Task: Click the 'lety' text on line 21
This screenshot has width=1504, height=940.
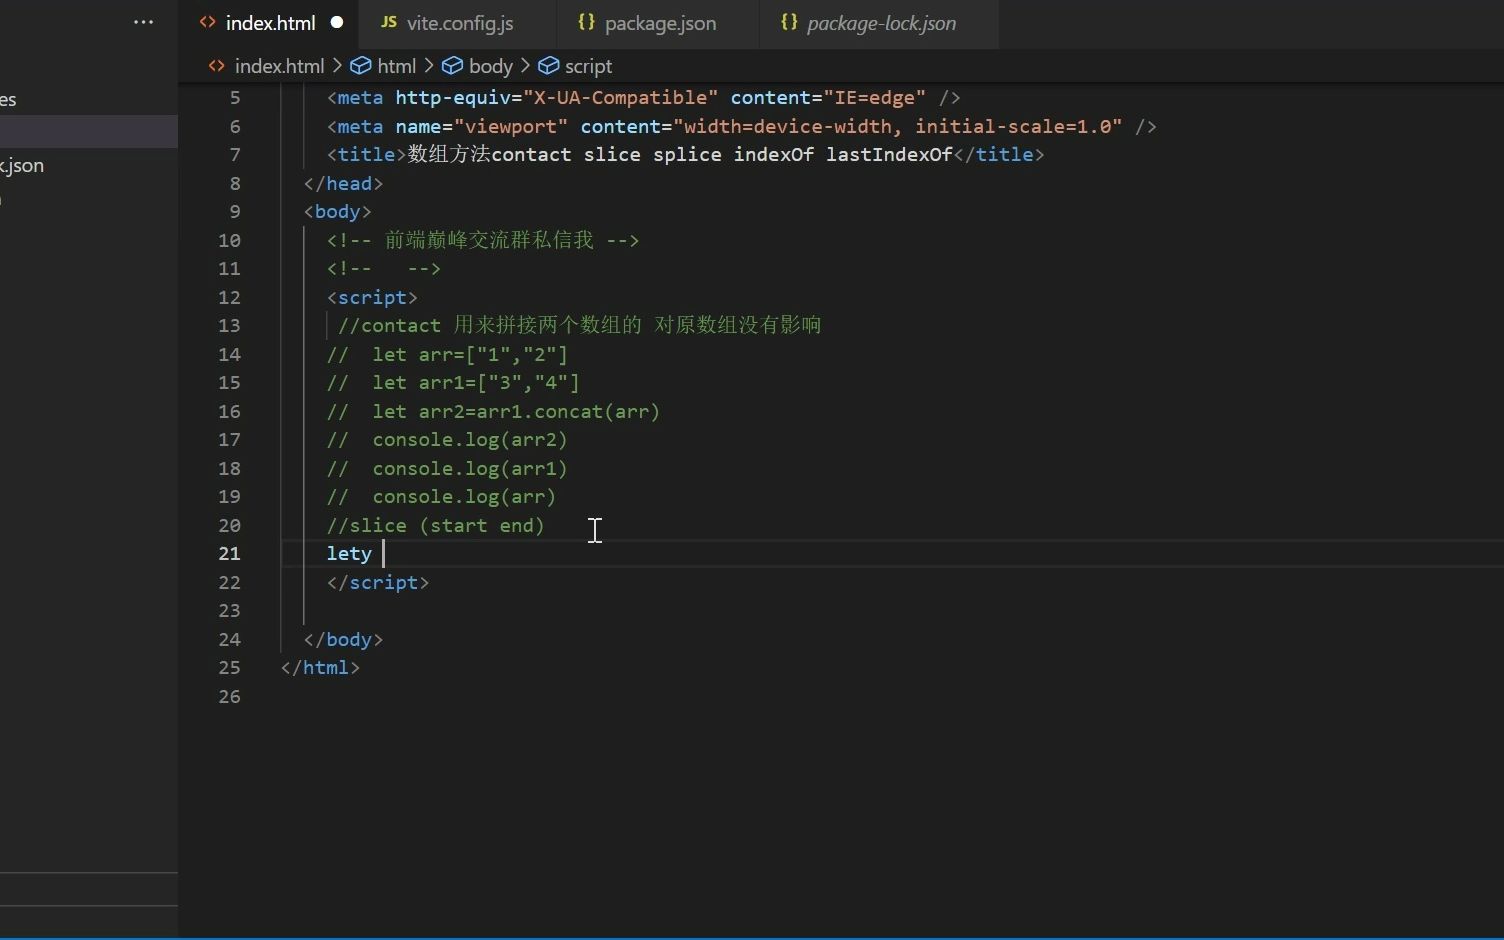Action: [x=349, y=554]
